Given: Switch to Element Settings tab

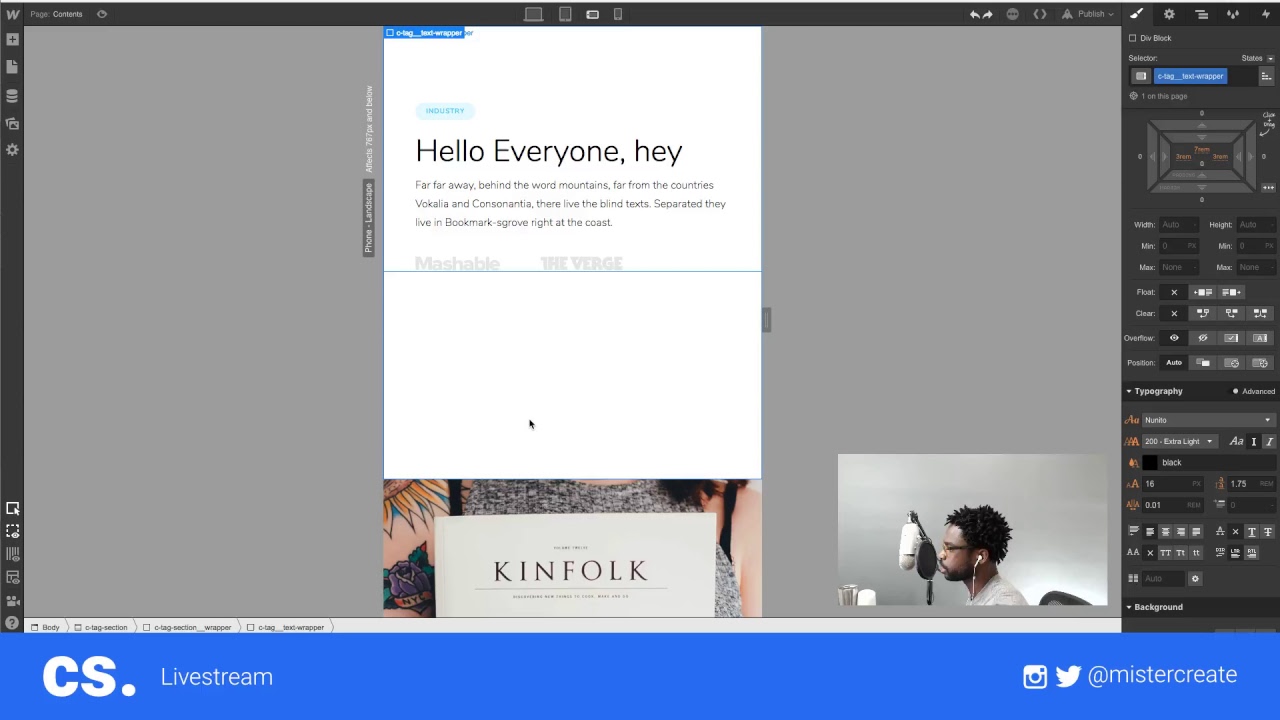Looking at the screenshot, I should [x=1169, y=14].
